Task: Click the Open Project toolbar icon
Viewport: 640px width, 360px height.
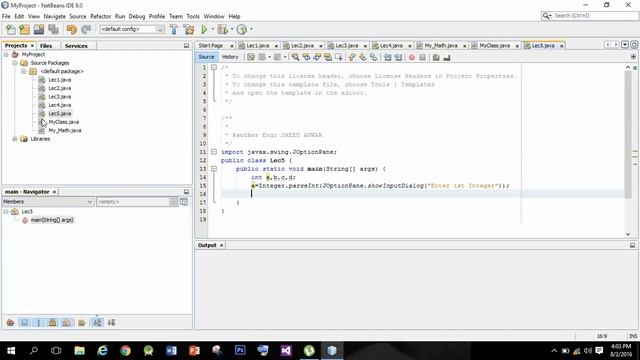Action: point(39,29)
